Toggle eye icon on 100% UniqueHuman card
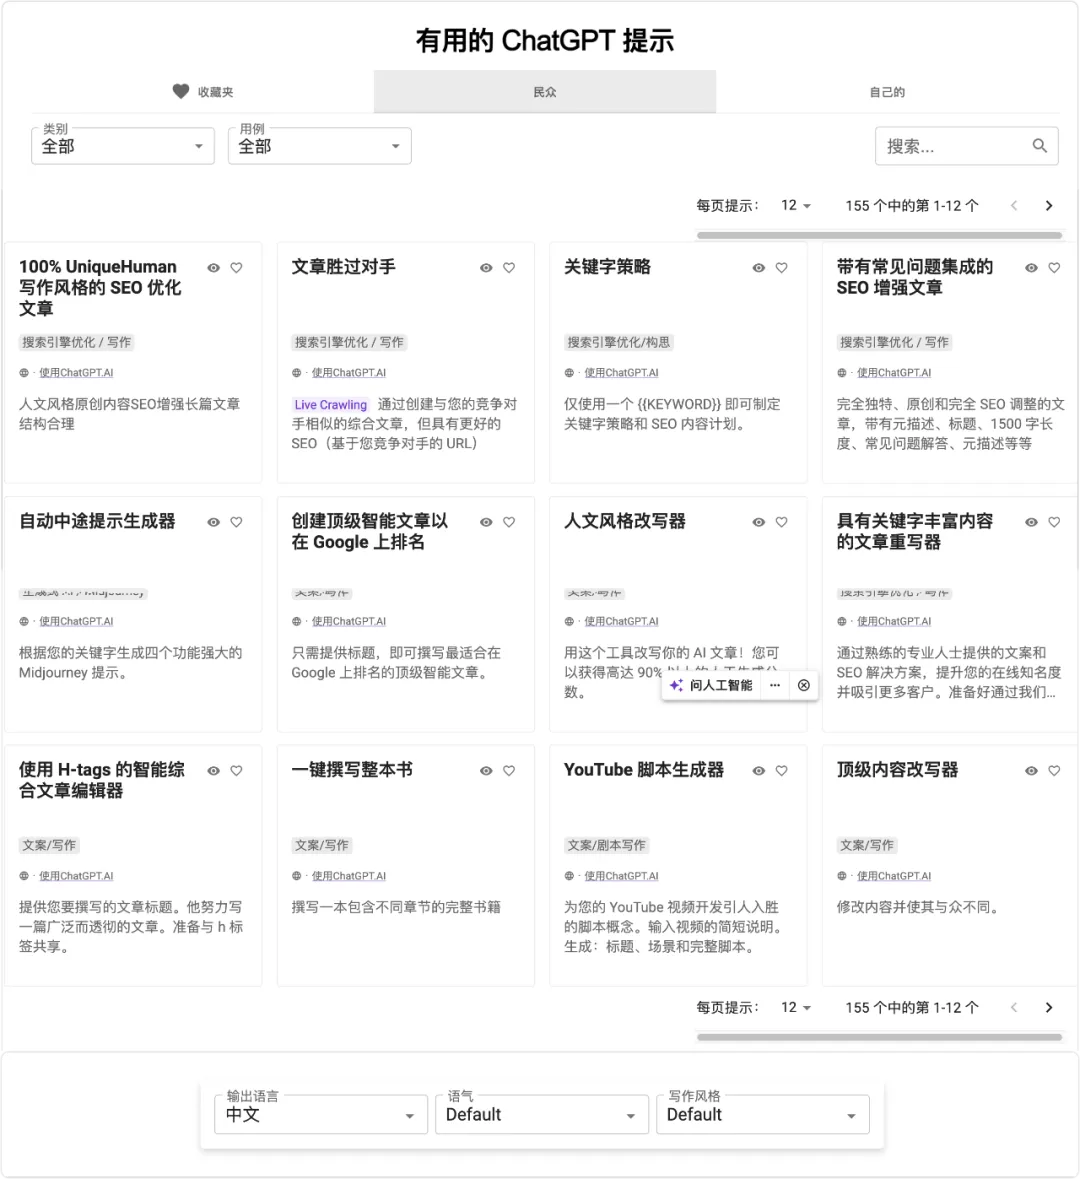Screen dimensions: 1080x1179 [214, 268]
